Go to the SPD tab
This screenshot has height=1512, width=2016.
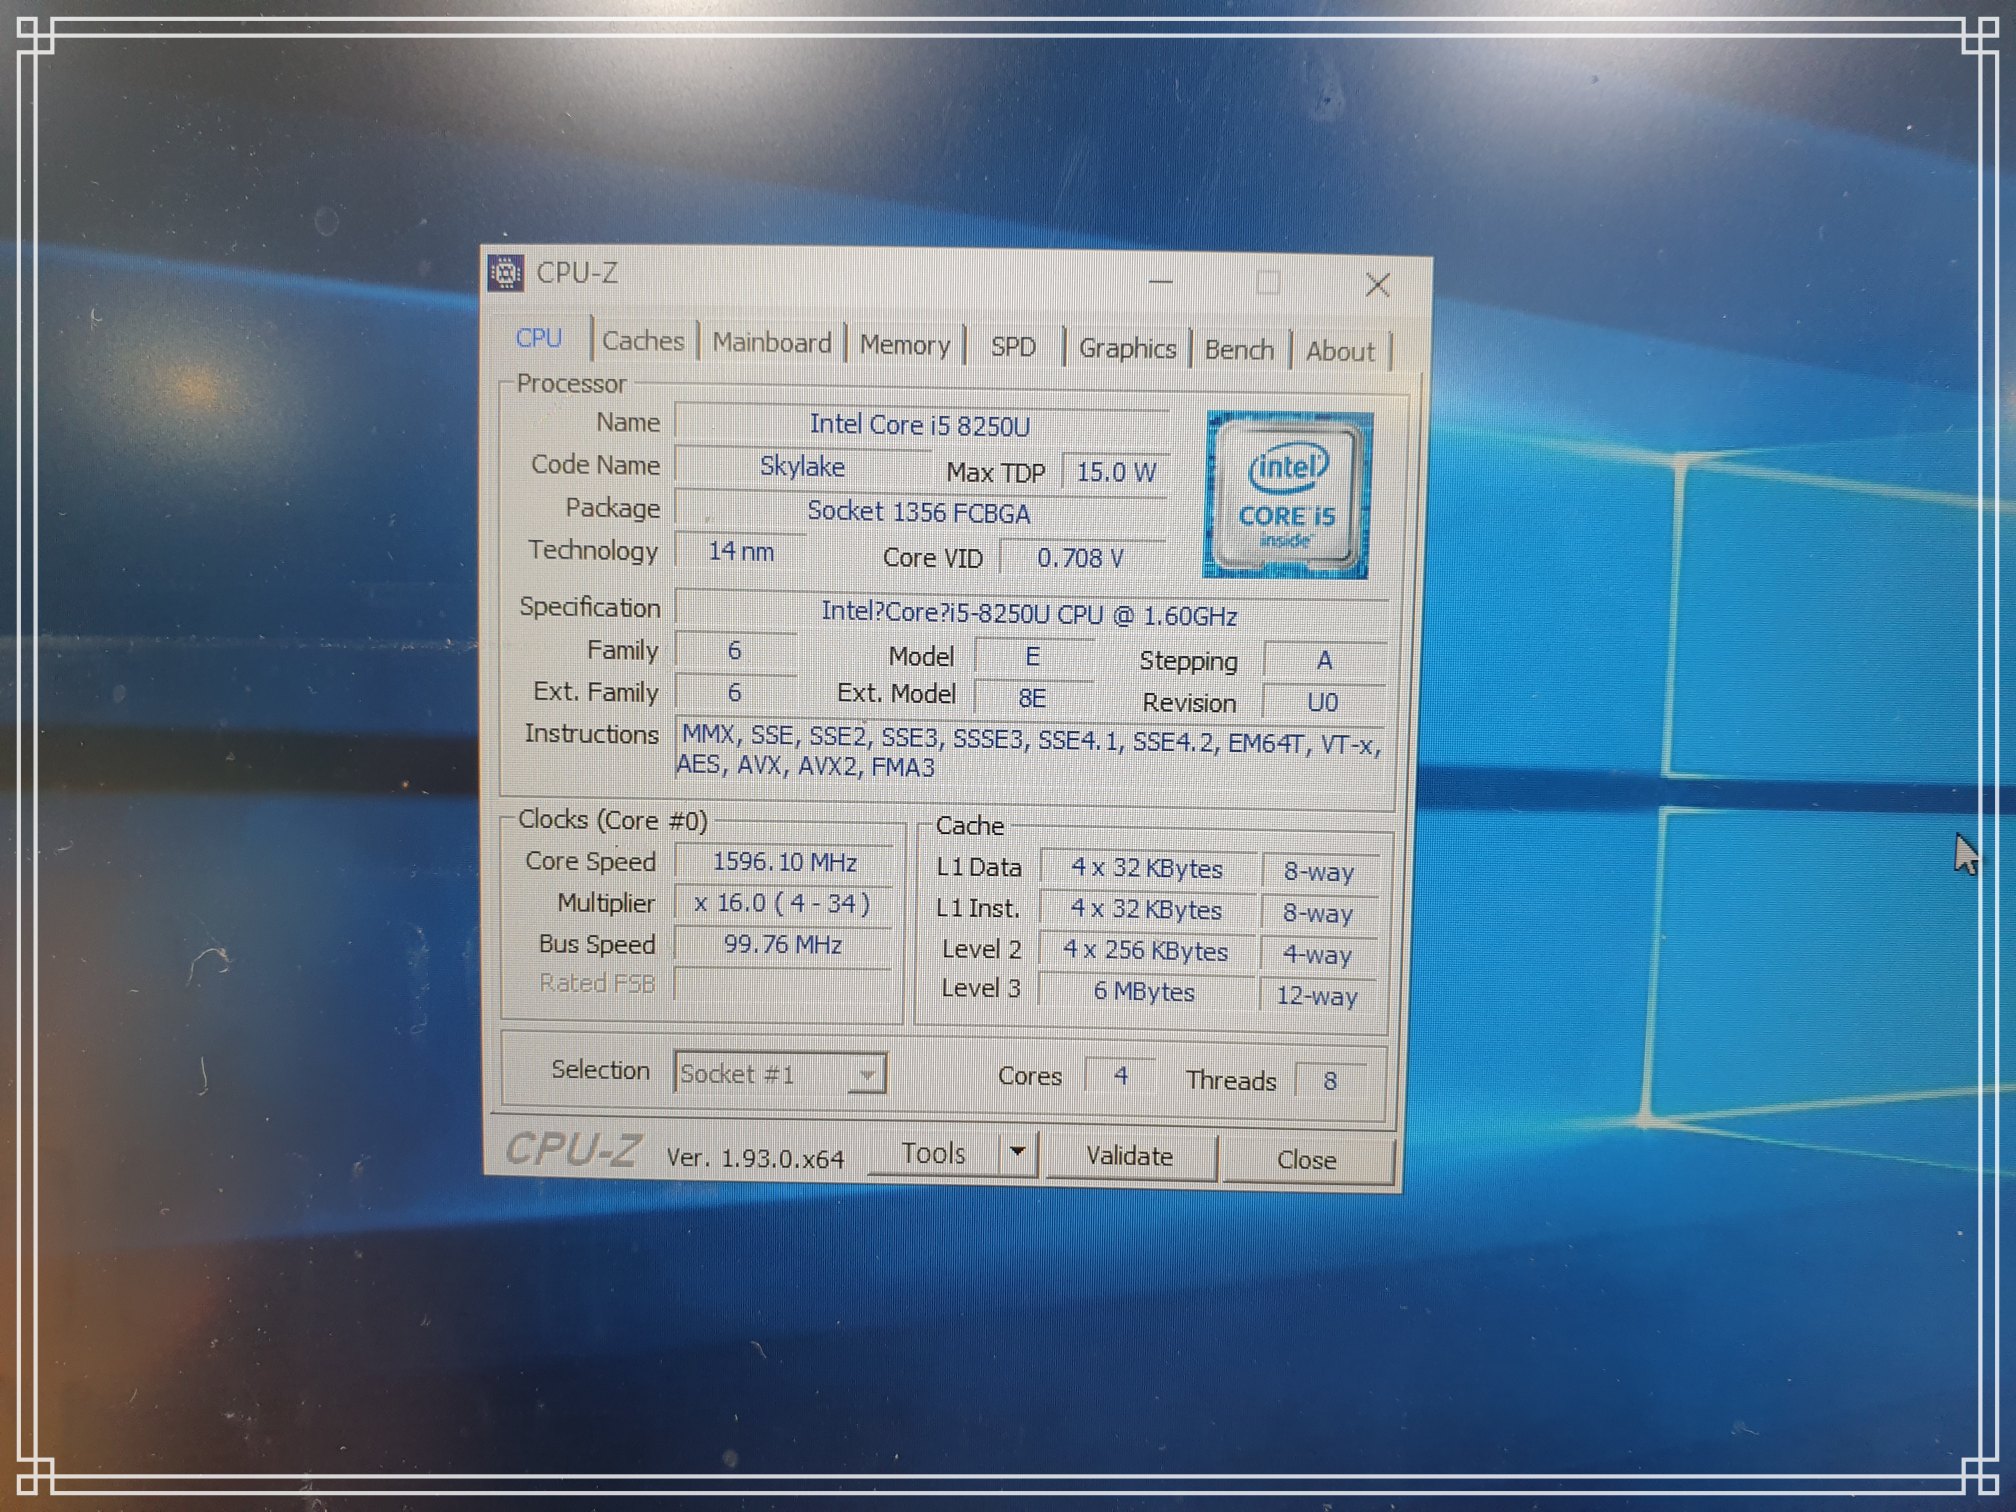(x=1013, y=347)
